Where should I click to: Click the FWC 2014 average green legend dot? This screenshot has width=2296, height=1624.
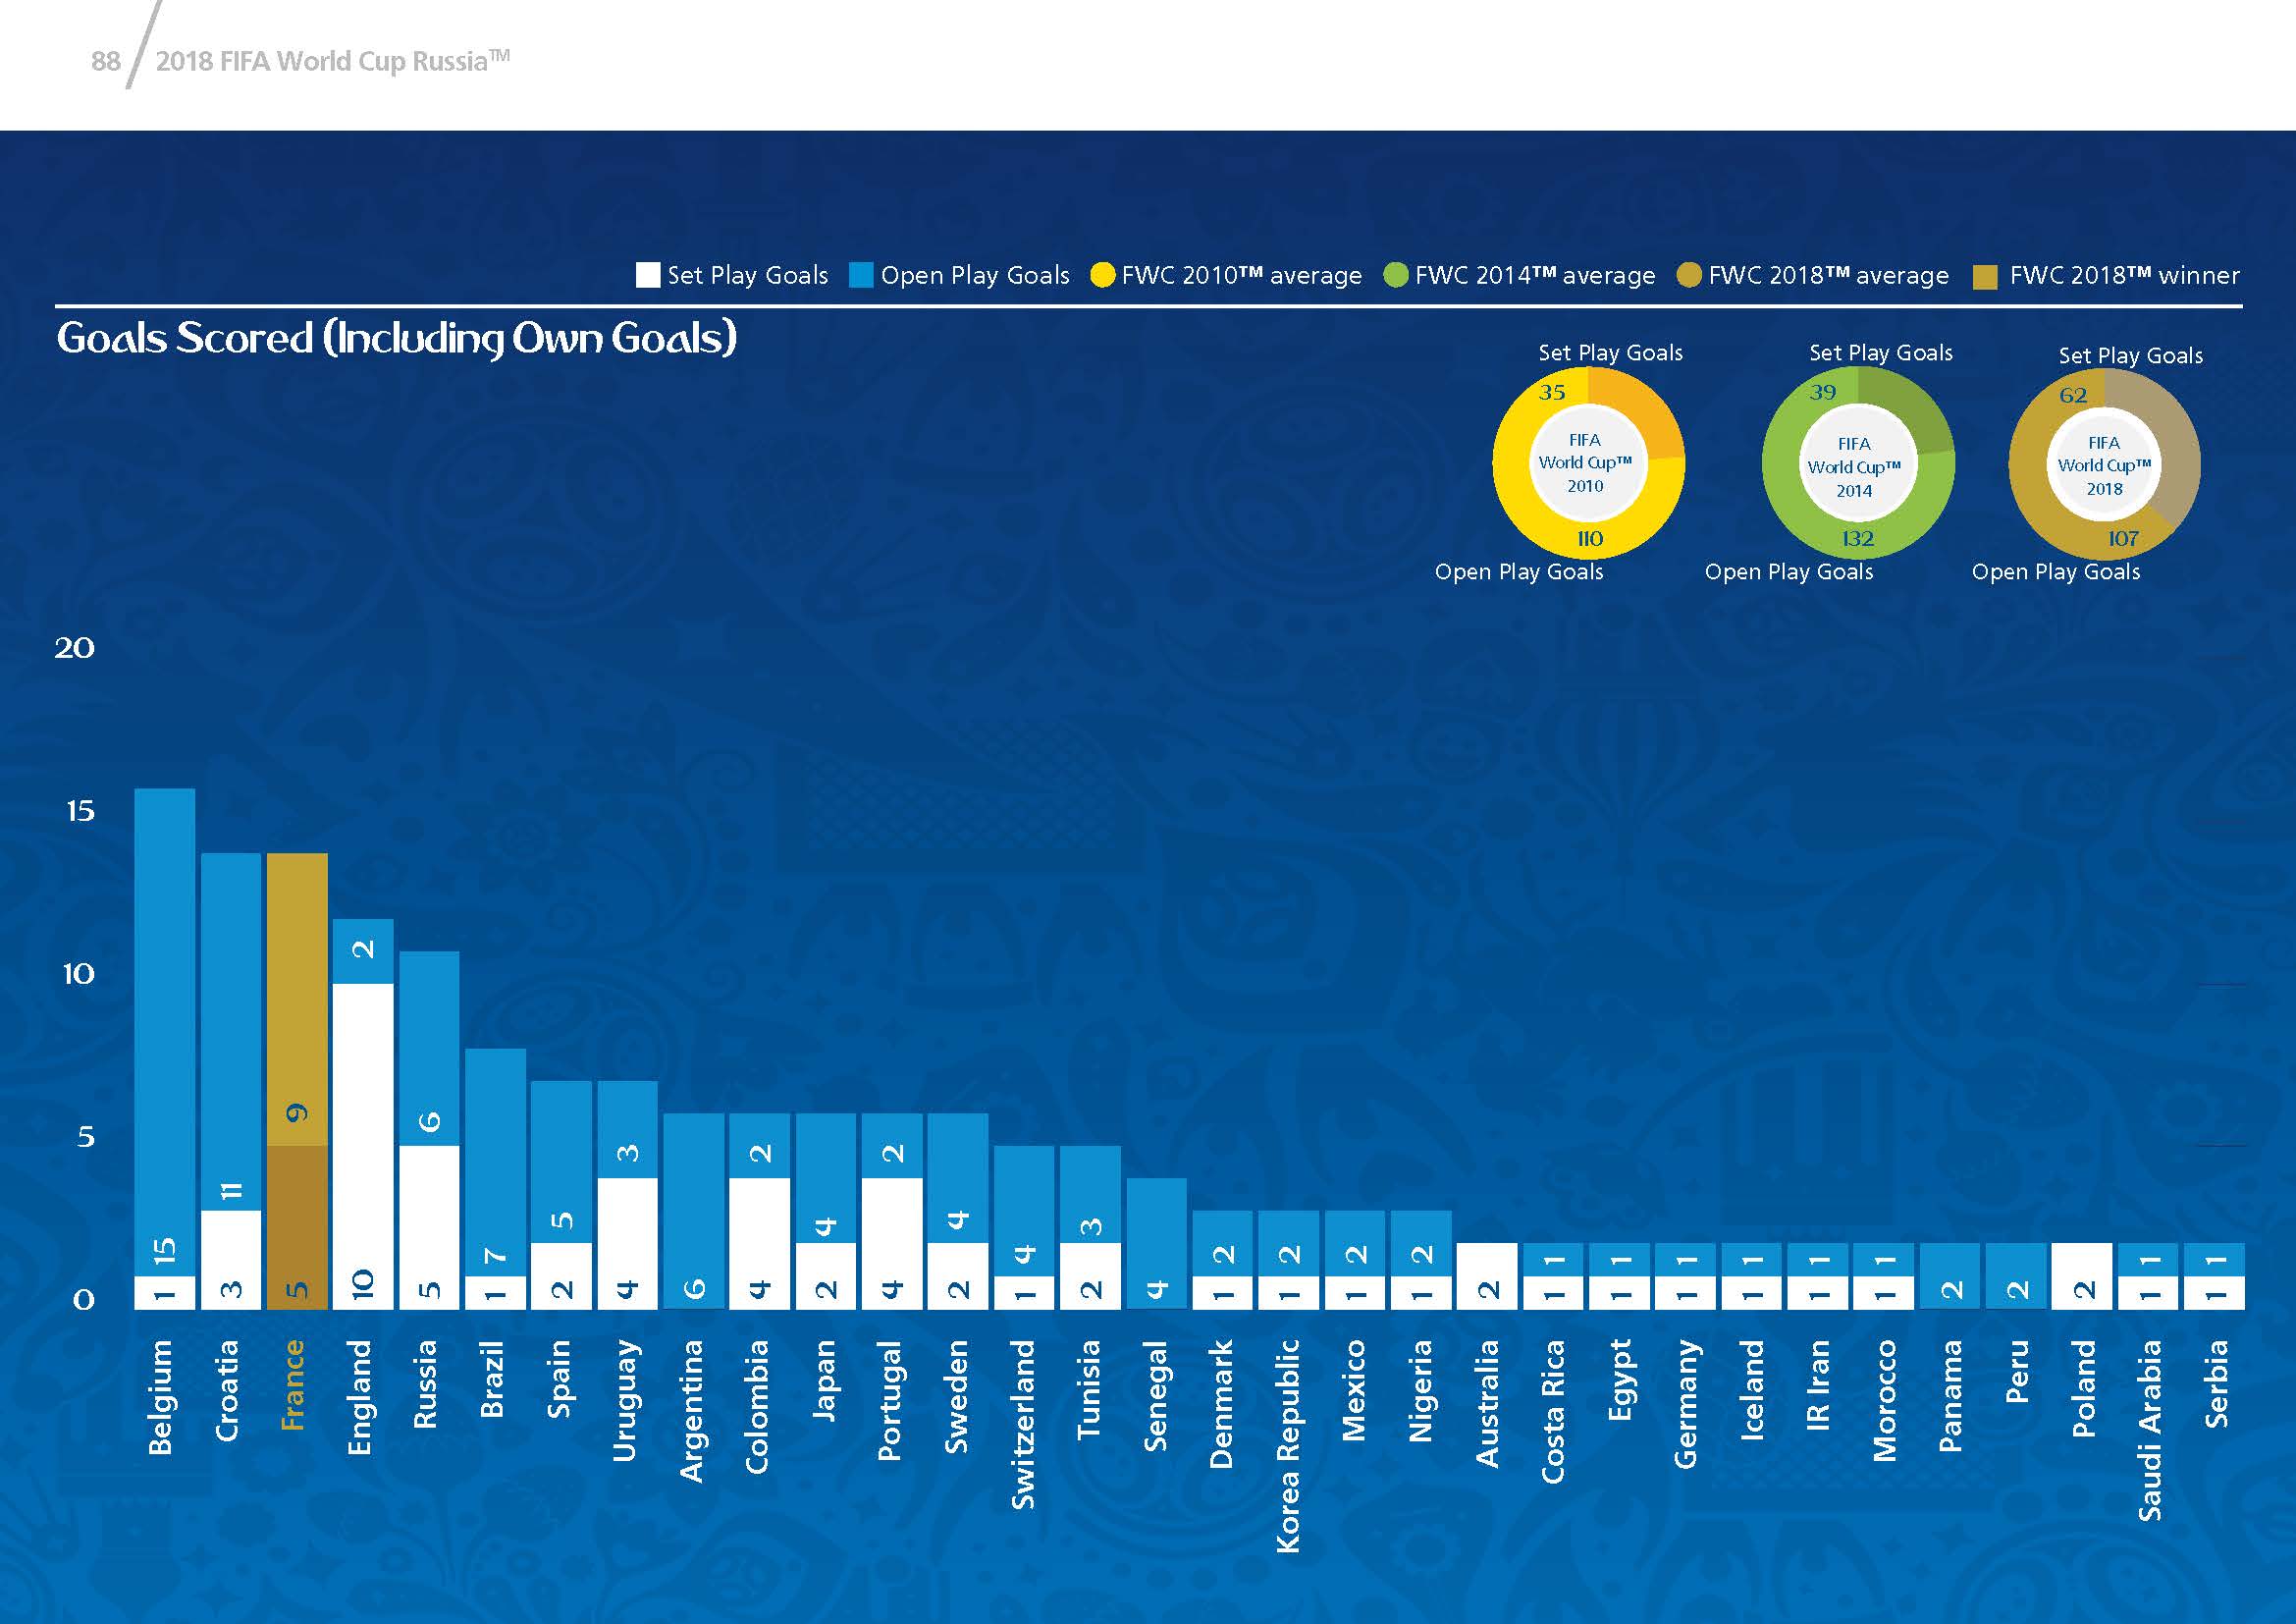(1396, 275)
